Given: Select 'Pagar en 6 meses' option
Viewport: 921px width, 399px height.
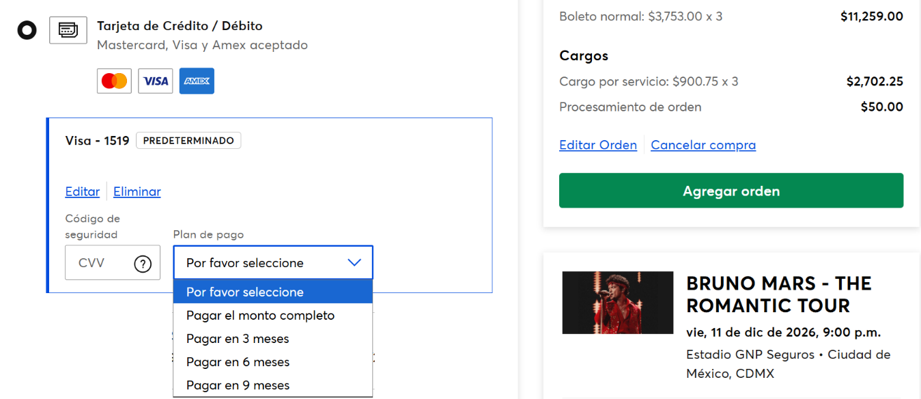Looking at the screenshot, I should [273, 362].
